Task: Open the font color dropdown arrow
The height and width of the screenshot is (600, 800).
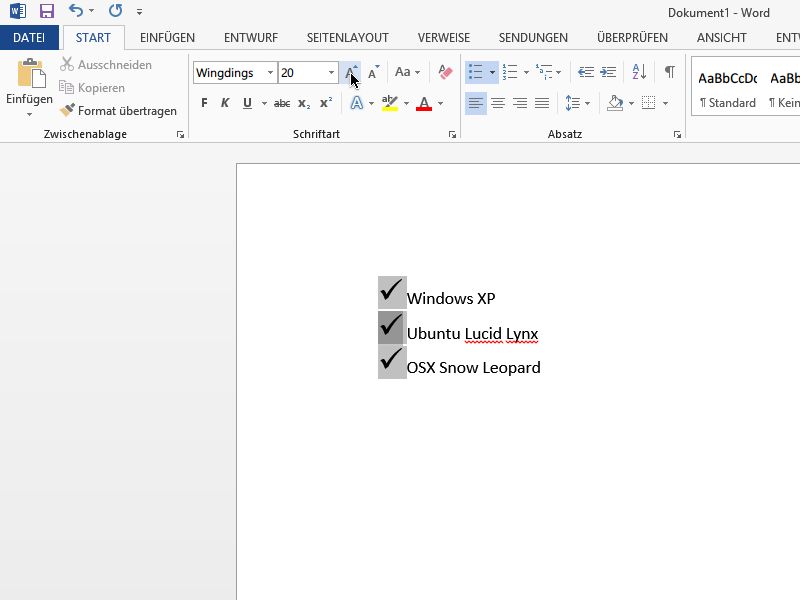Action: (440, 104)
